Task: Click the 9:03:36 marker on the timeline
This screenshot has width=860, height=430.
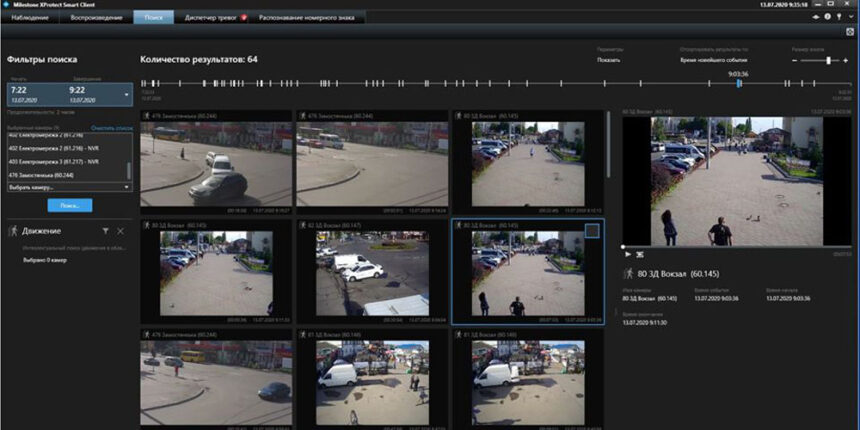Action: coord(739,84)
